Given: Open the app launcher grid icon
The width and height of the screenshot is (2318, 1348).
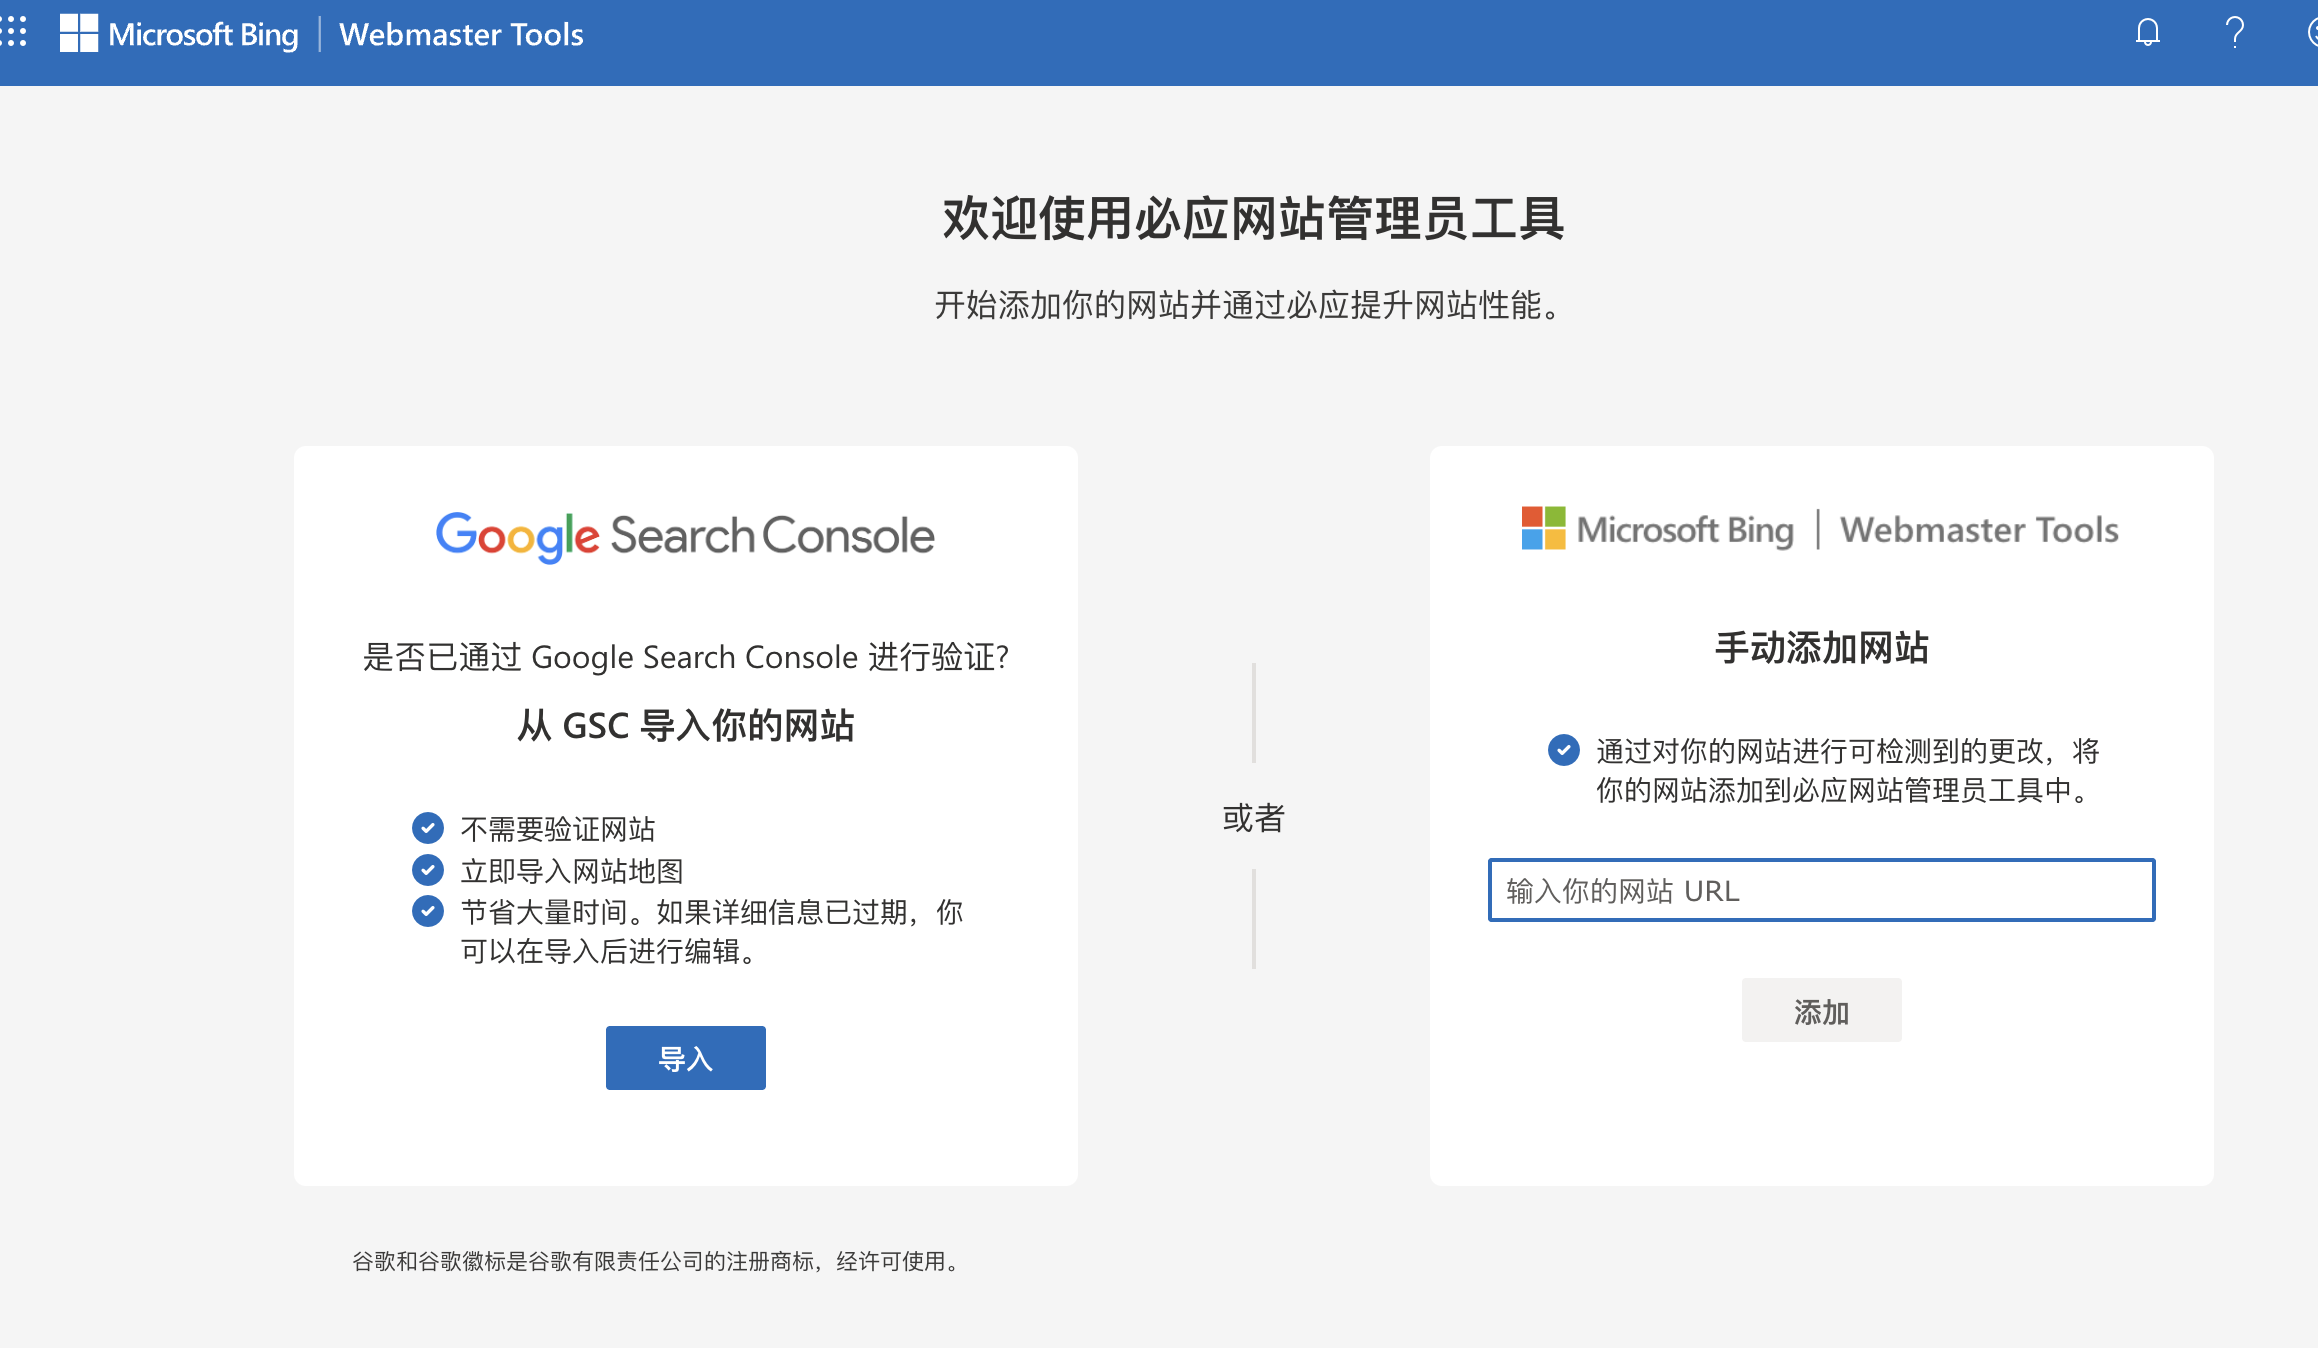Looking at the screenshot, I should [x=14, y=33].
